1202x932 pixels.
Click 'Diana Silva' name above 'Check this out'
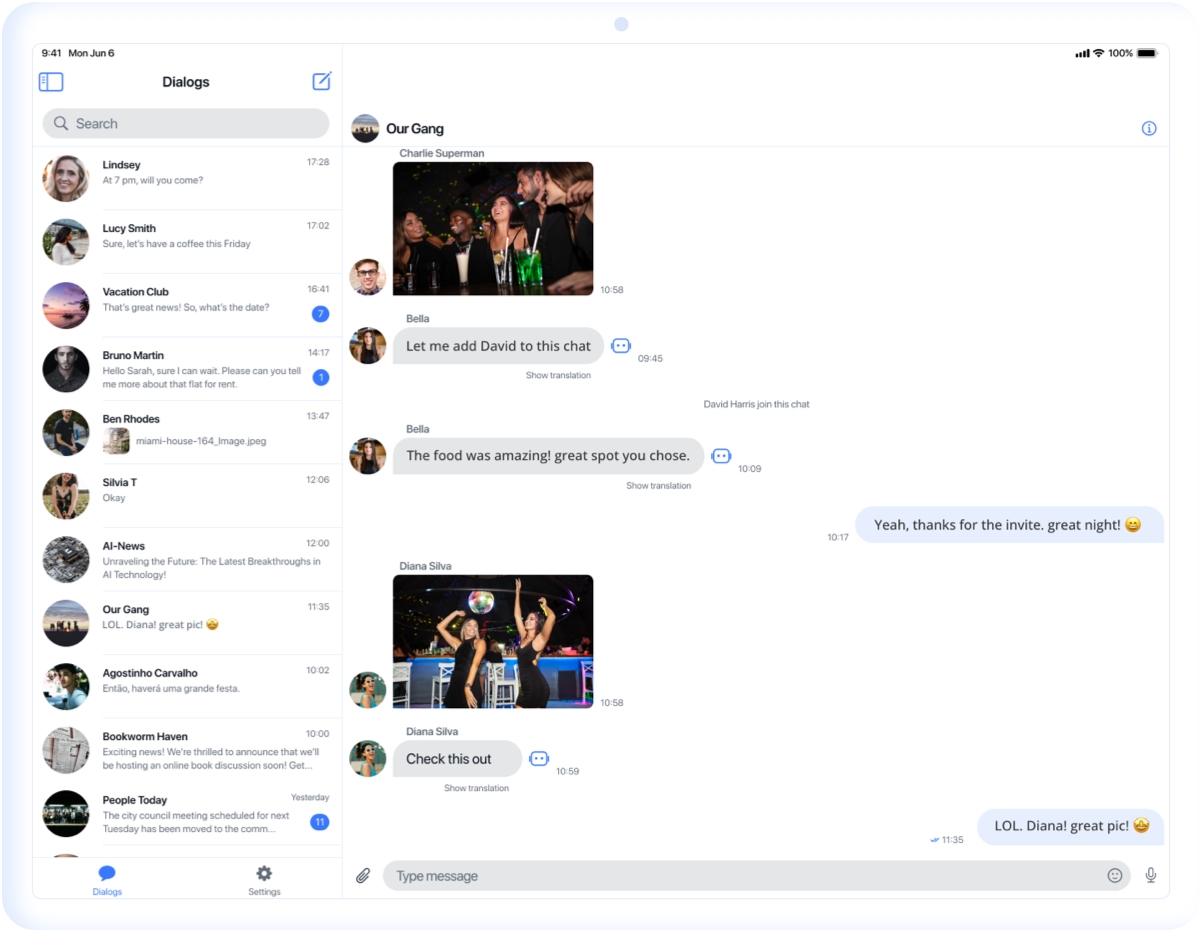(432, 731)
